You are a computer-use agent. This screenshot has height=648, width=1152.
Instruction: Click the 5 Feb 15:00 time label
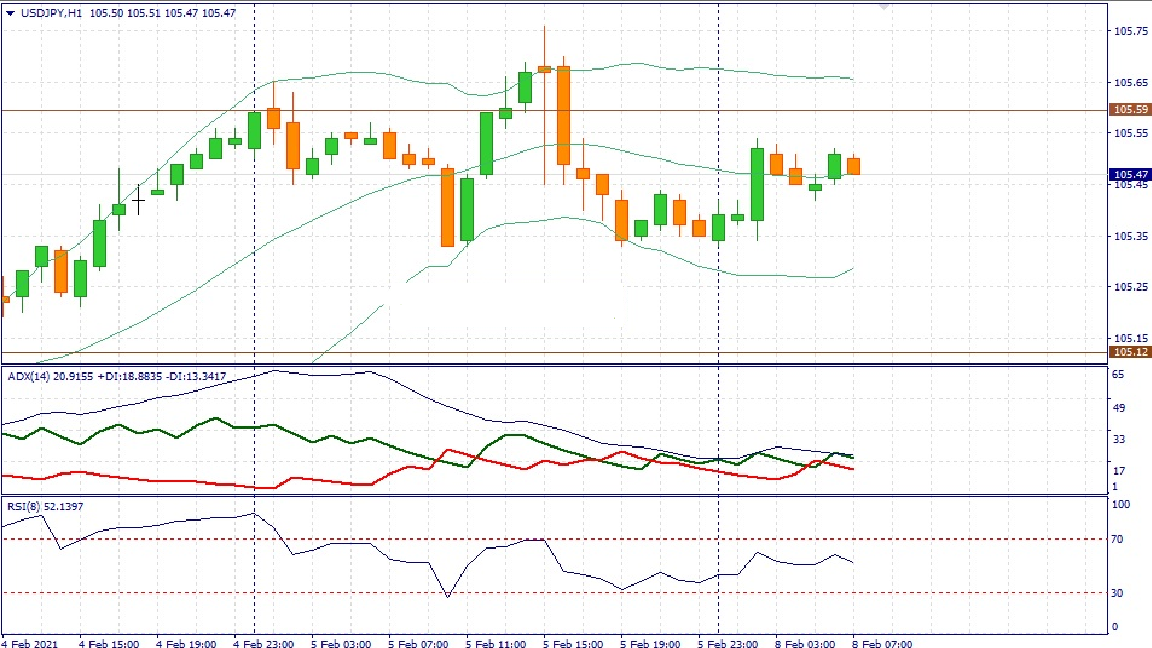click(574, 644)
